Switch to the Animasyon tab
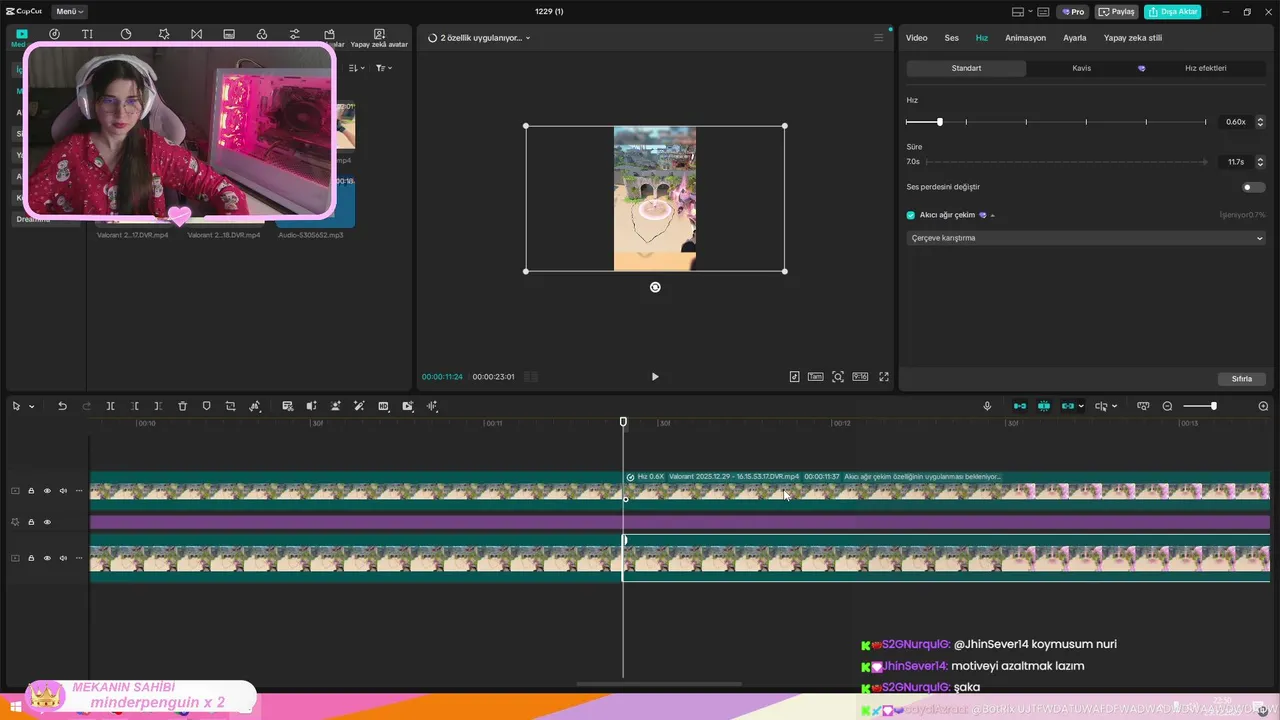1280x720 pixels. (1025, 38)
